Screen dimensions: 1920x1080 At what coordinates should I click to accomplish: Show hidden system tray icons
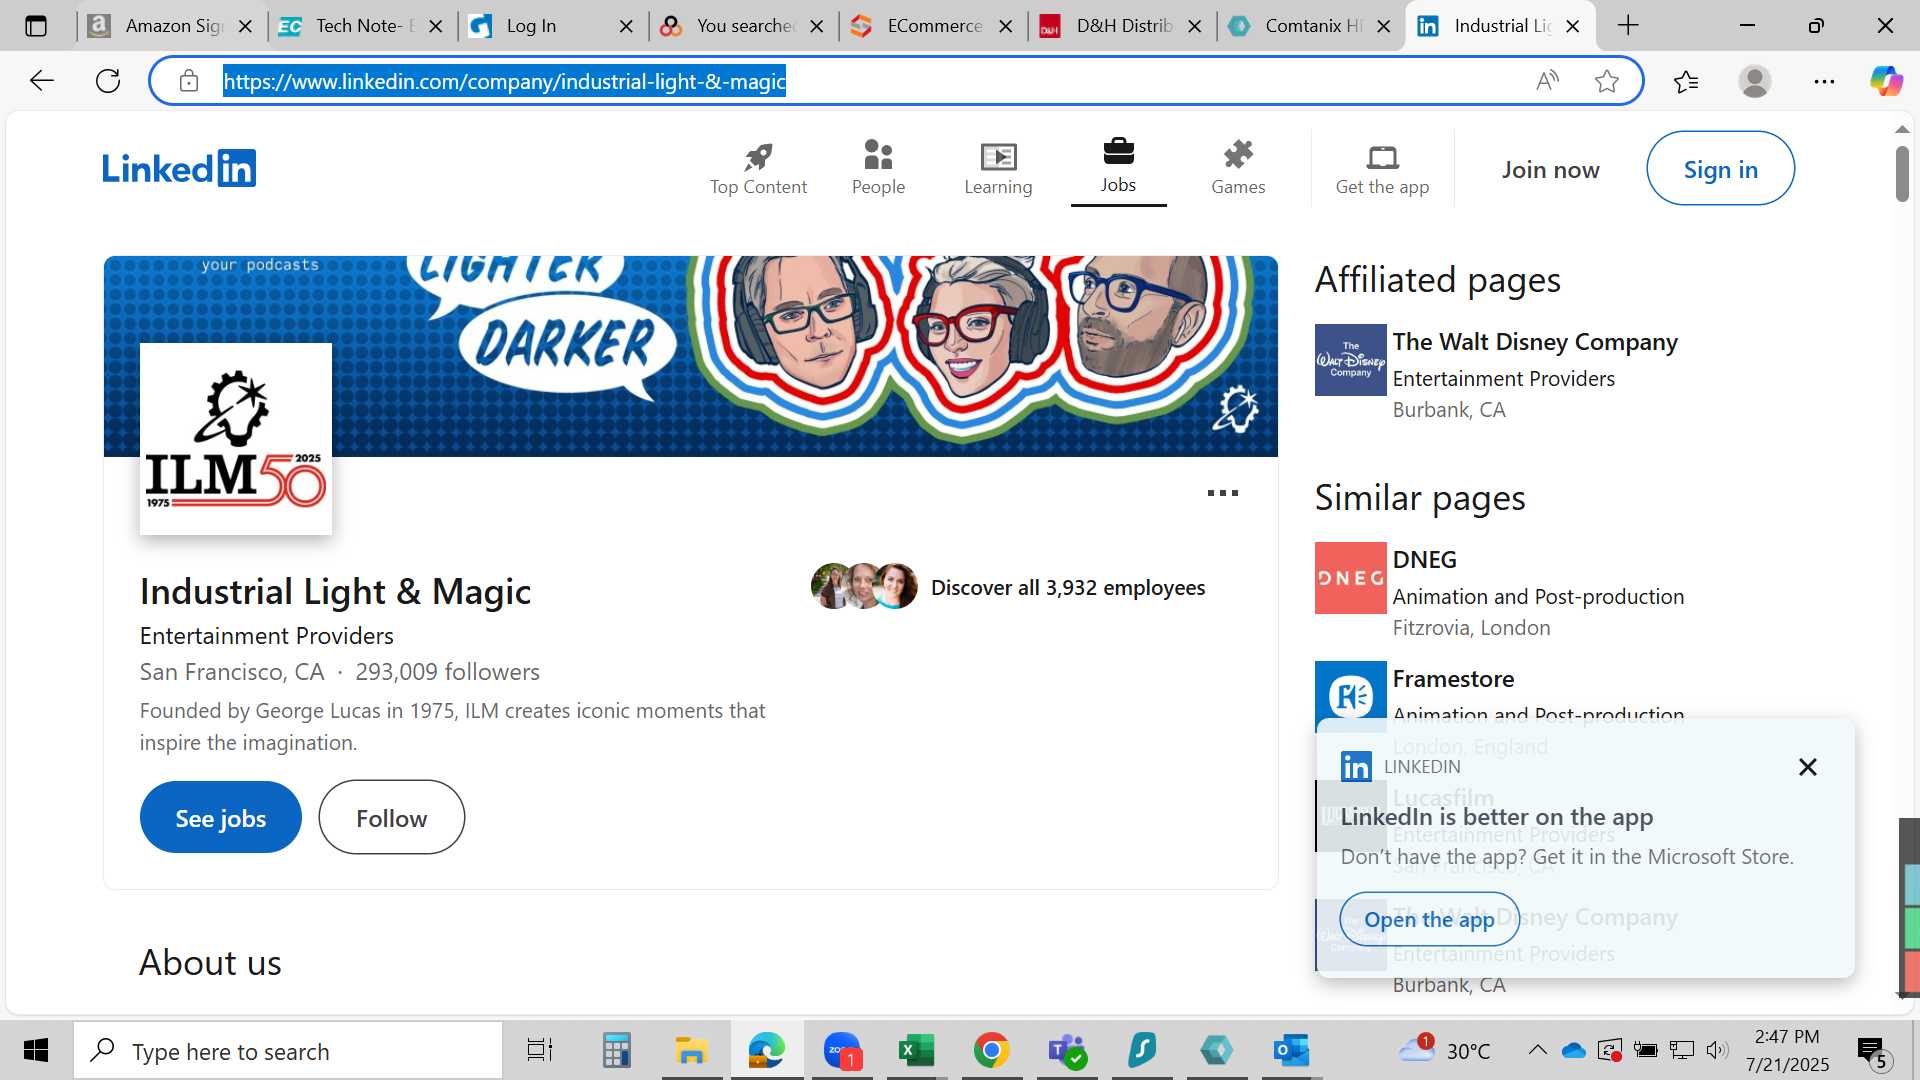tap(1537, 1050)
